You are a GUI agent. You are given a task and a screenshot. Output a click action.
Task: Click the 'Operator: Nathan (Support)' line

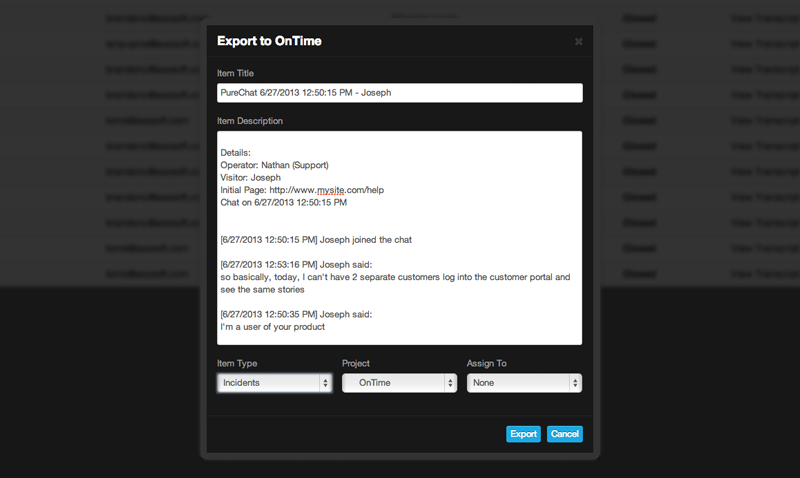pyautogui.click(x=274, y=165)
